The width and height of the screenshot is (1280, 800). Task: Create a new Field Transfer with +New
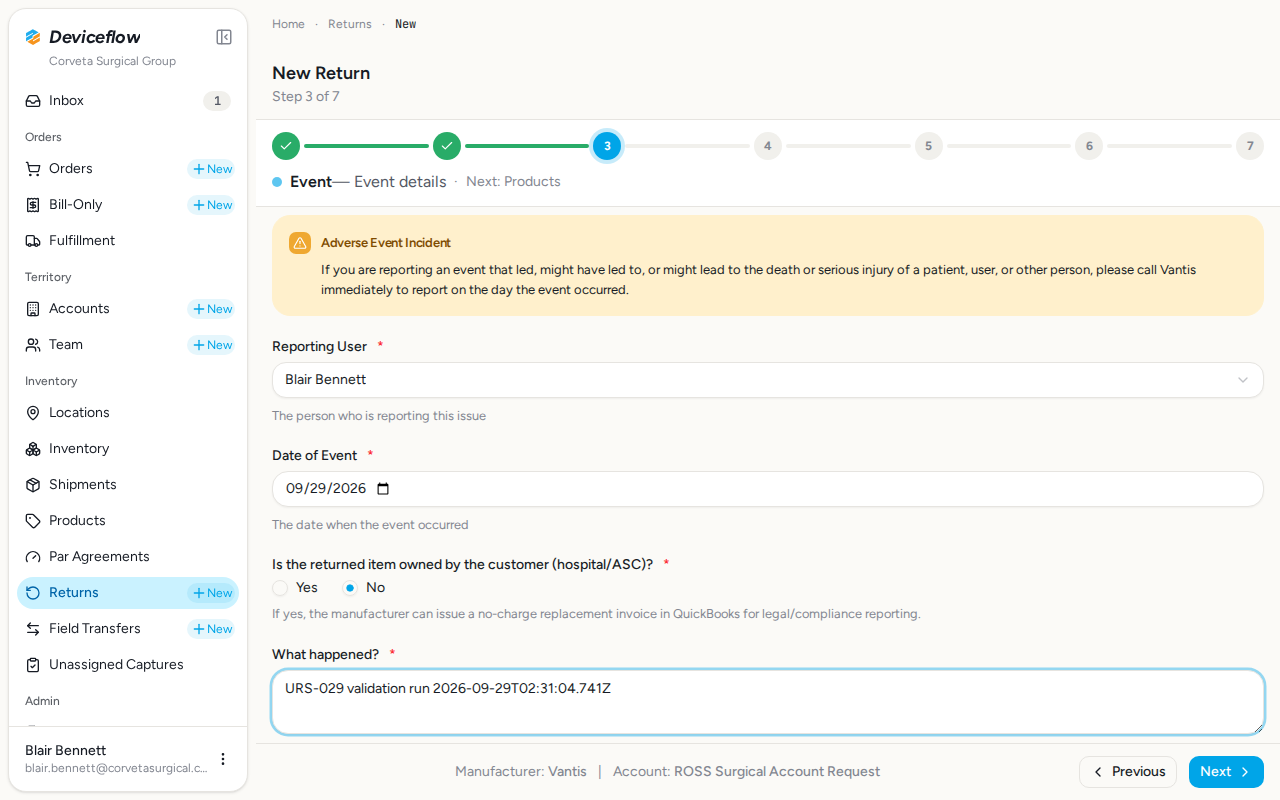click(x=212, y=629)
